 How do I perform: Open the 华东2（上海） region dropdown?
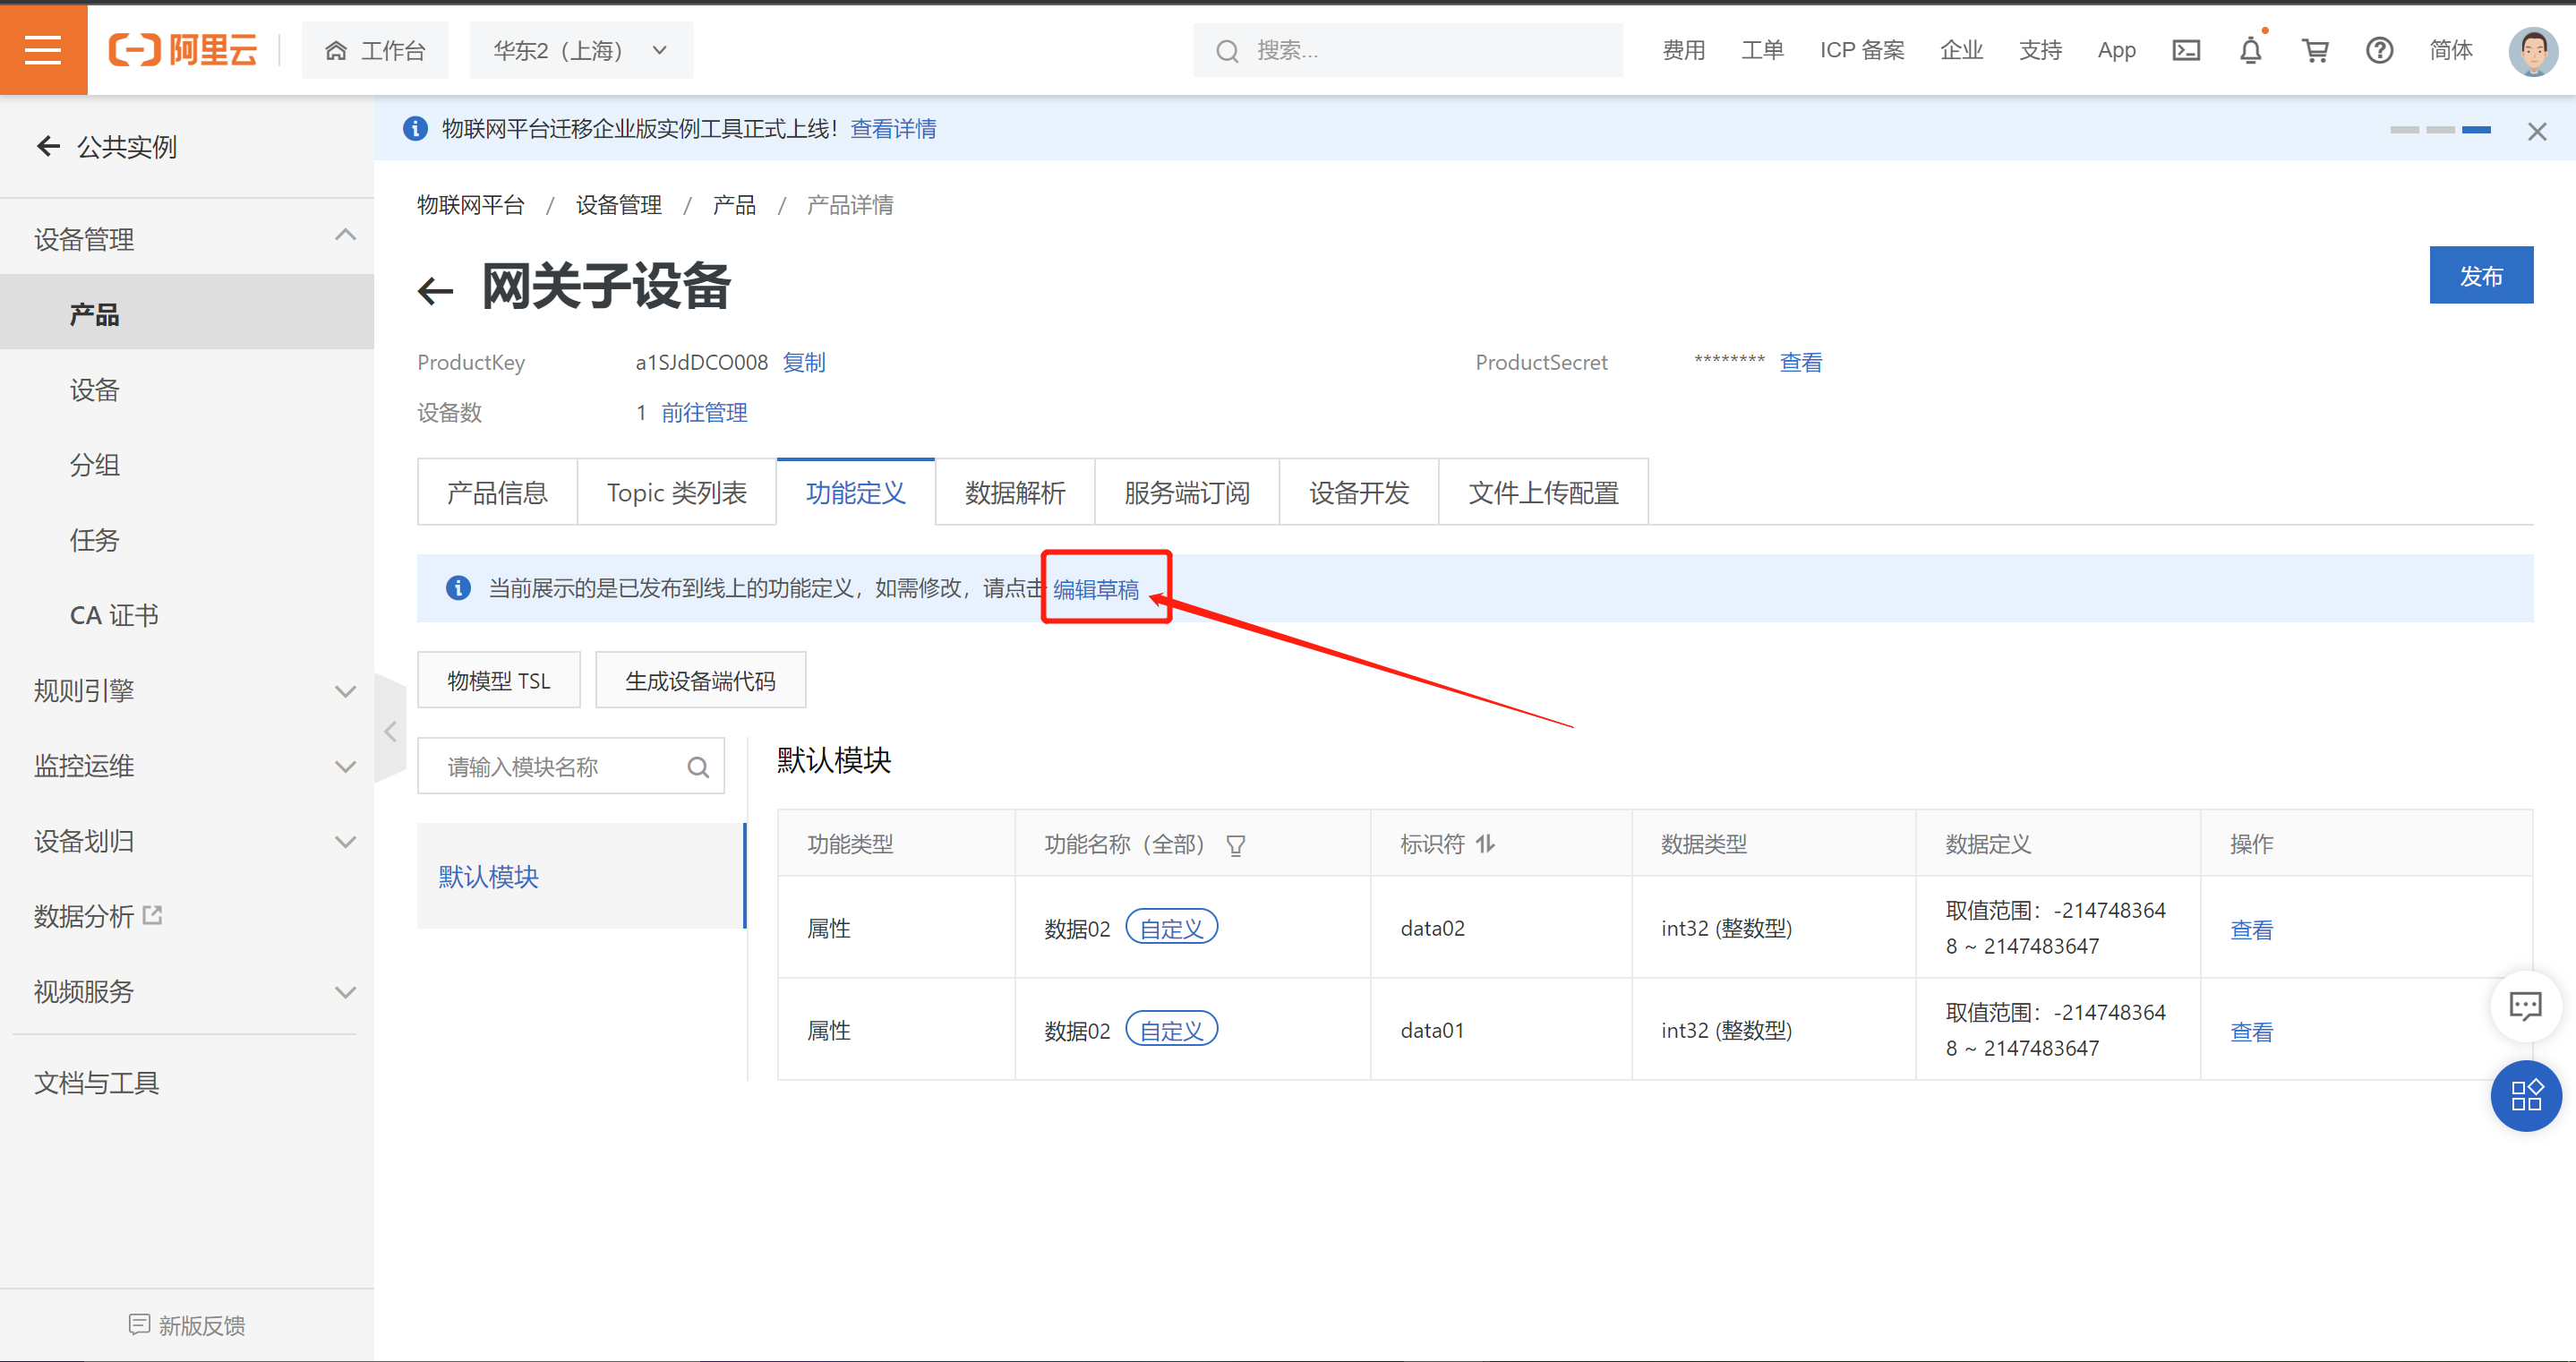(580, 50)
